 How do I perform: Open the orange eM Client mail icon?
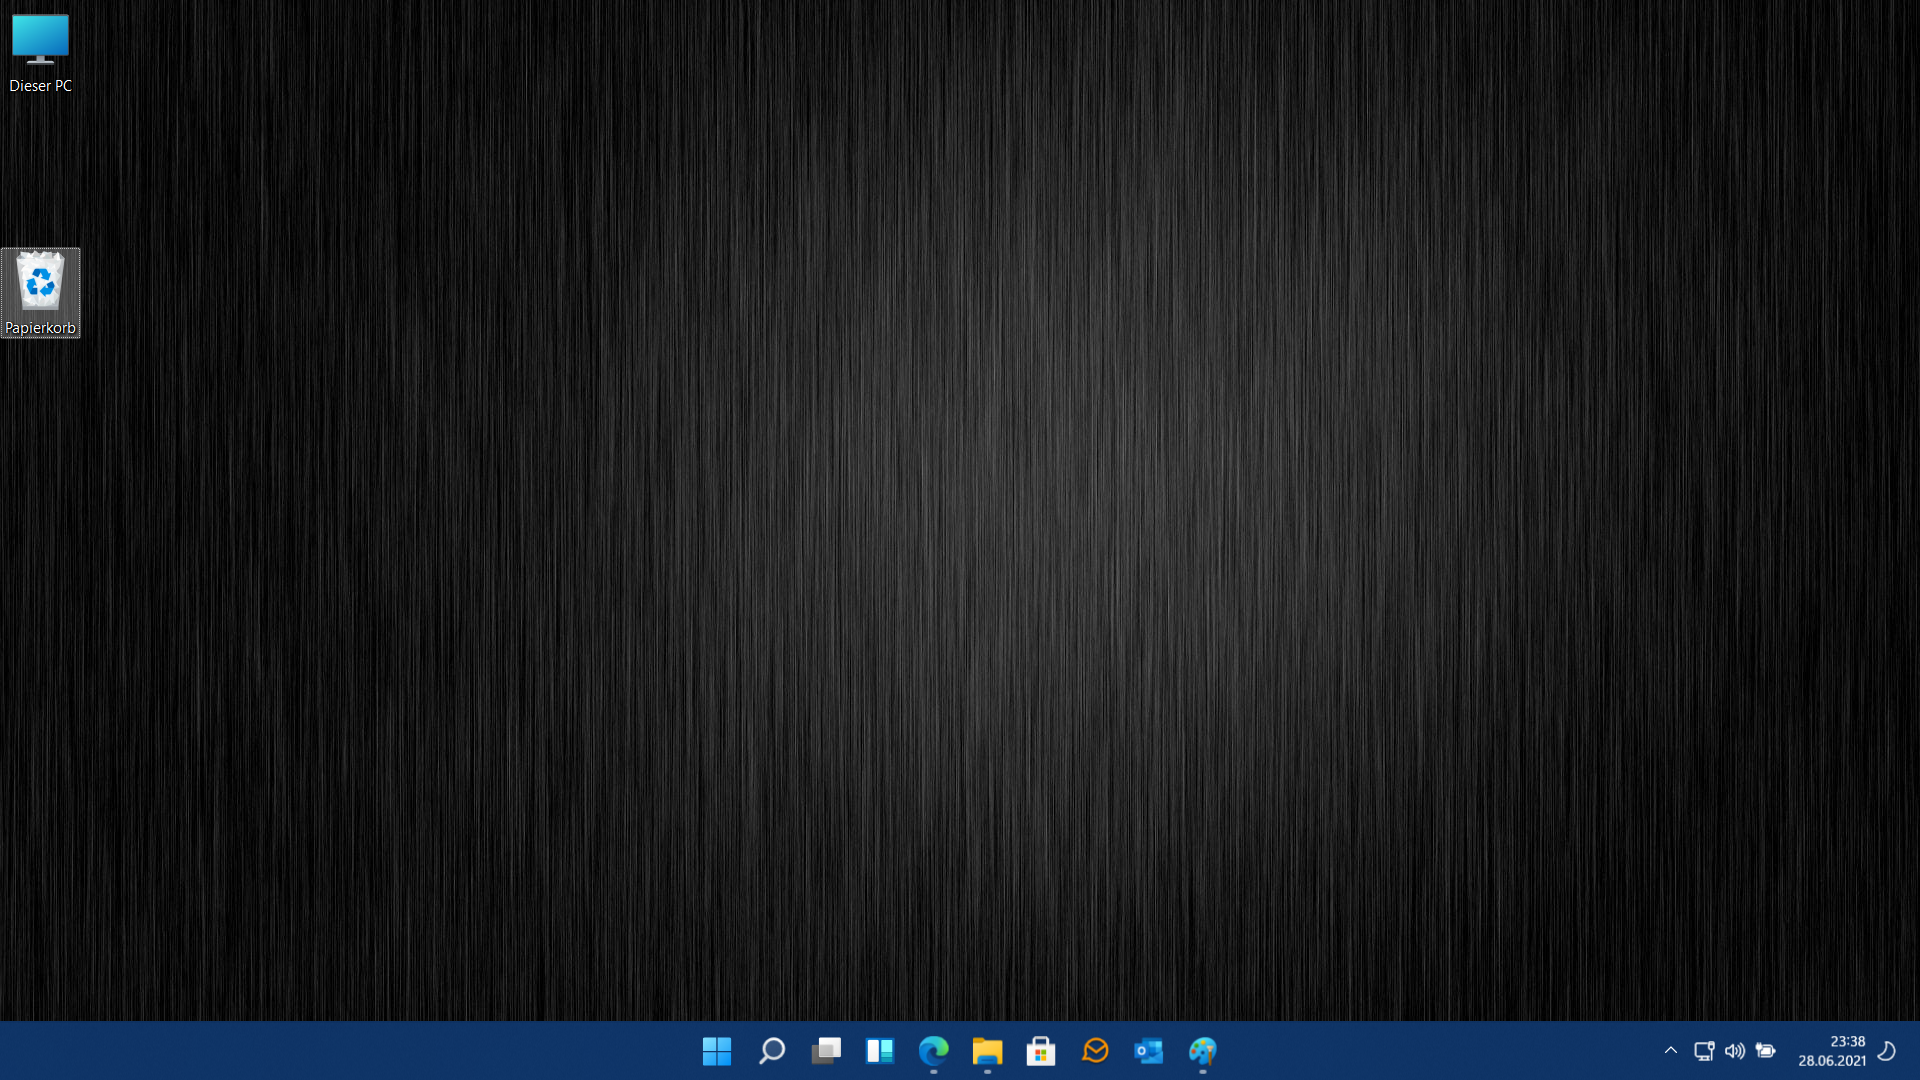click(1095, 1051)
